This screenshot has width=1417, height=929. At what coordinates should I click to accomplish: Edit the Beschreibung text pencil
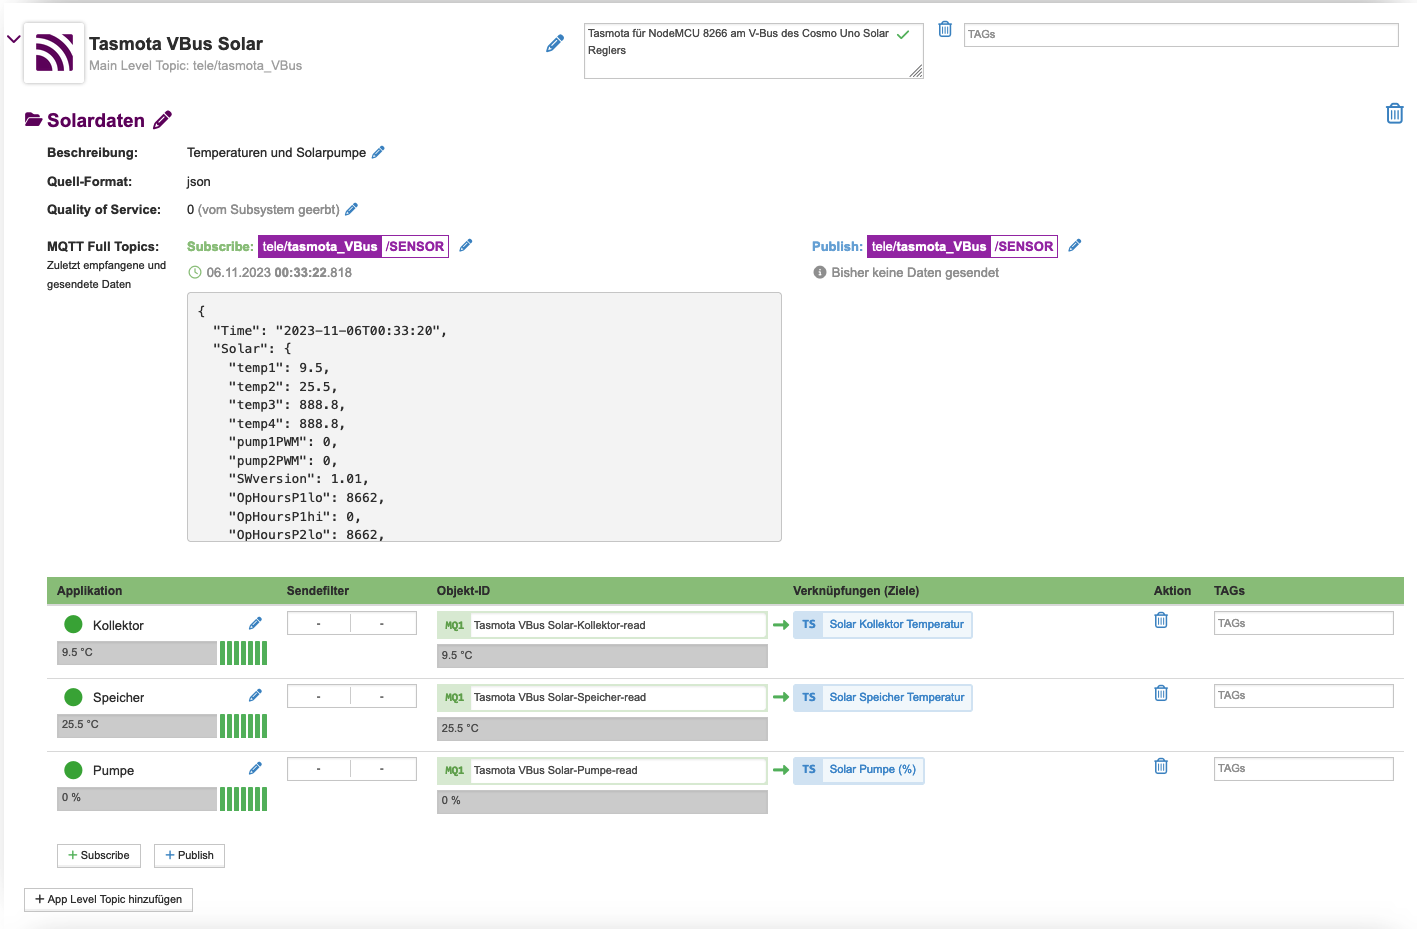tap(378, 152)
